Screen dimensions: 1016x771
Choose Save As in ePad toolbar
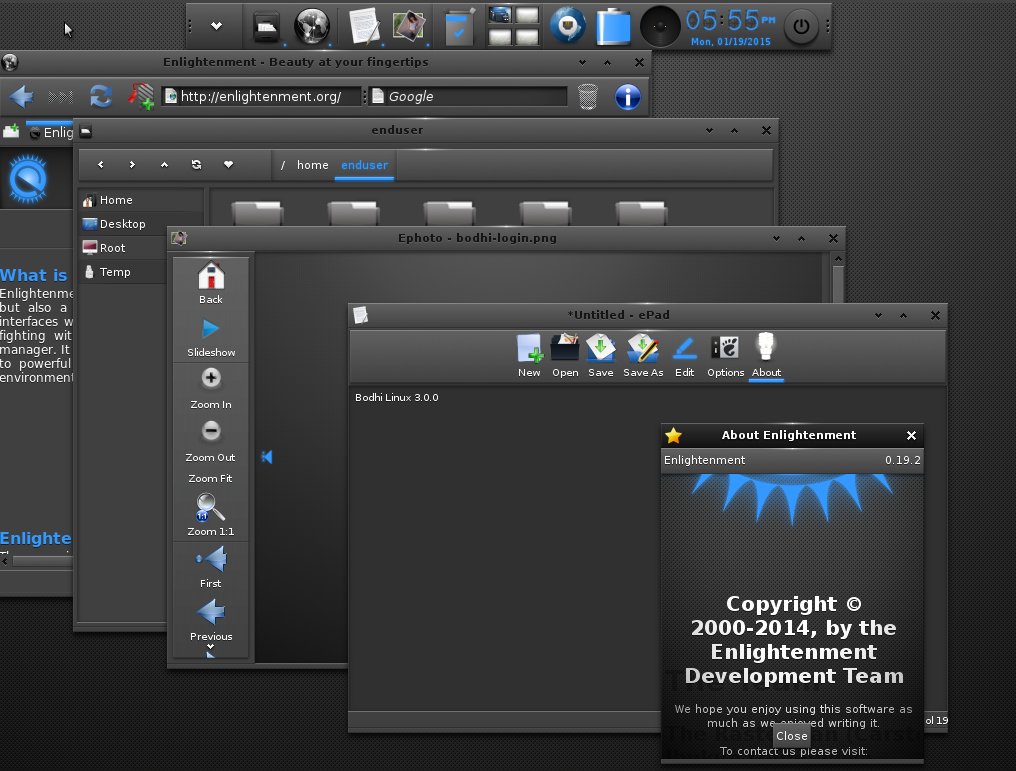click(x=643, y=355)
